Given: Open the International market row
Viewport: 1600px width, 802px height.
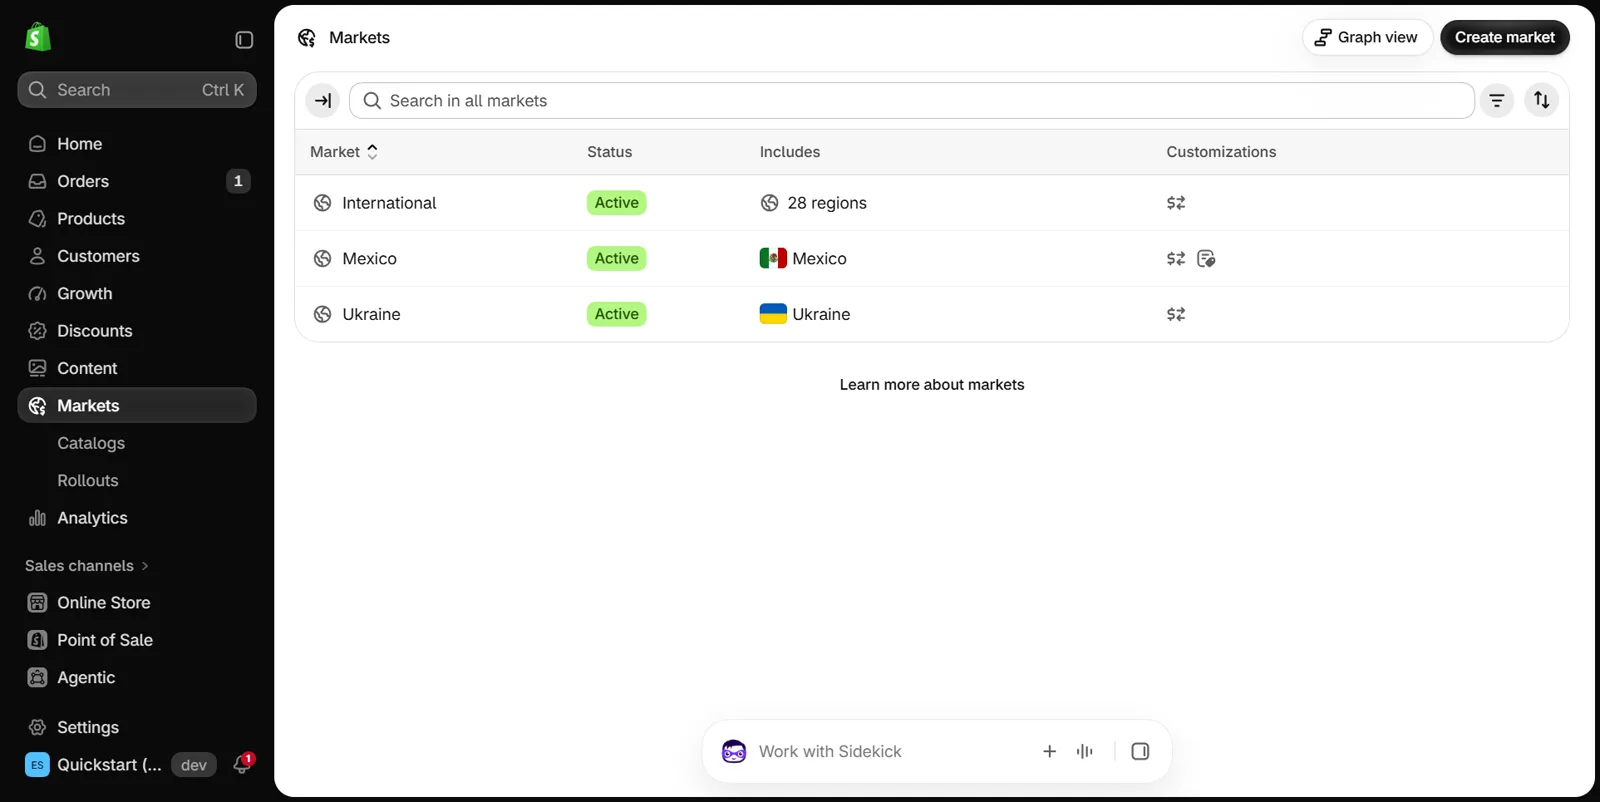Looking at the screenshot, I should point(932,203).
